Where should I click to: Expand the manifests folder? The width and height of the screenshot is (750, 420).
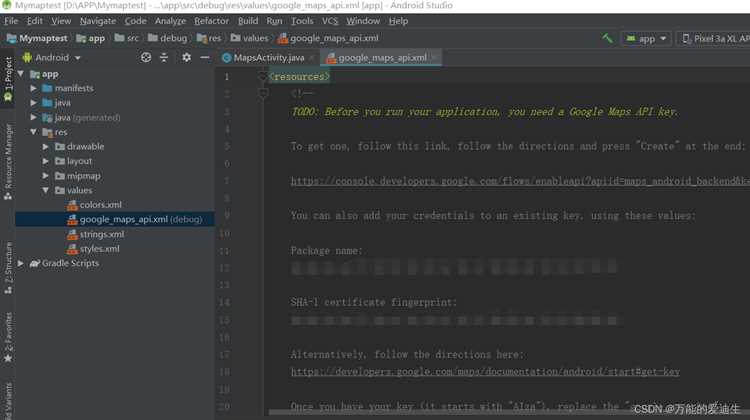tap(33, 88)
